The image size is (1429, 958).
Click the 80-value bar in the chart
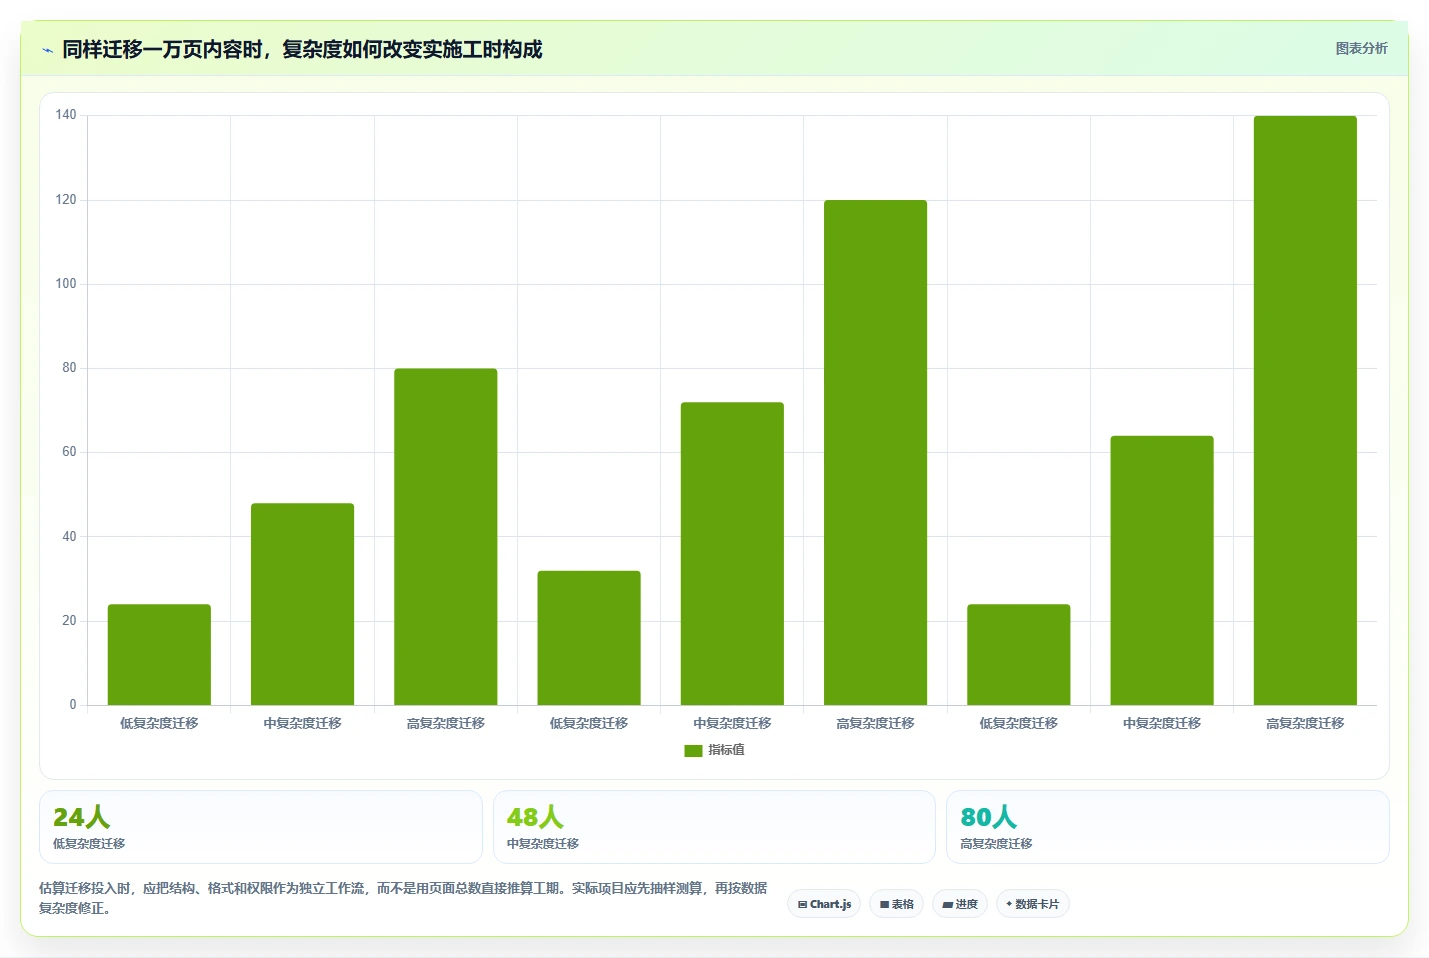click(445, 537)
